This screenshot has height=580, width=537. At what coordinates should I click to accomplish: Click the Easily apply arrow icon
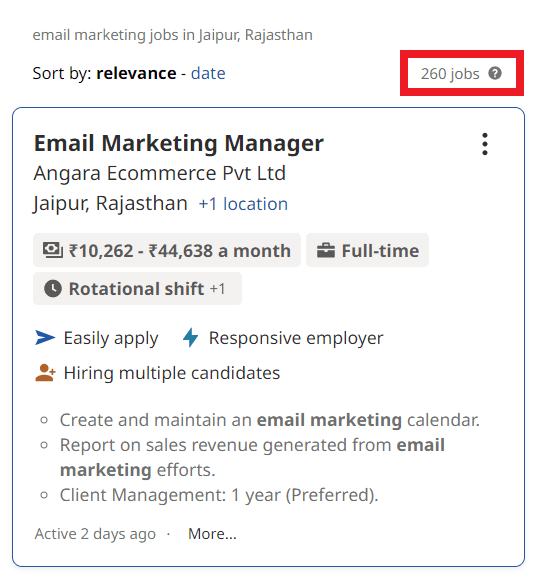click(45, 338)
